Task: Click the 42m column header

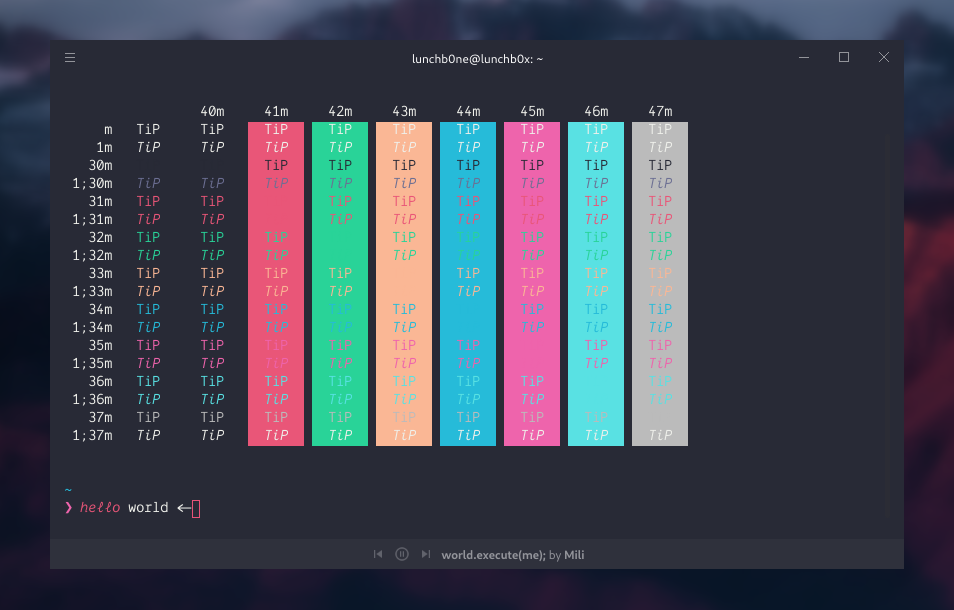Action: point(340,111)
